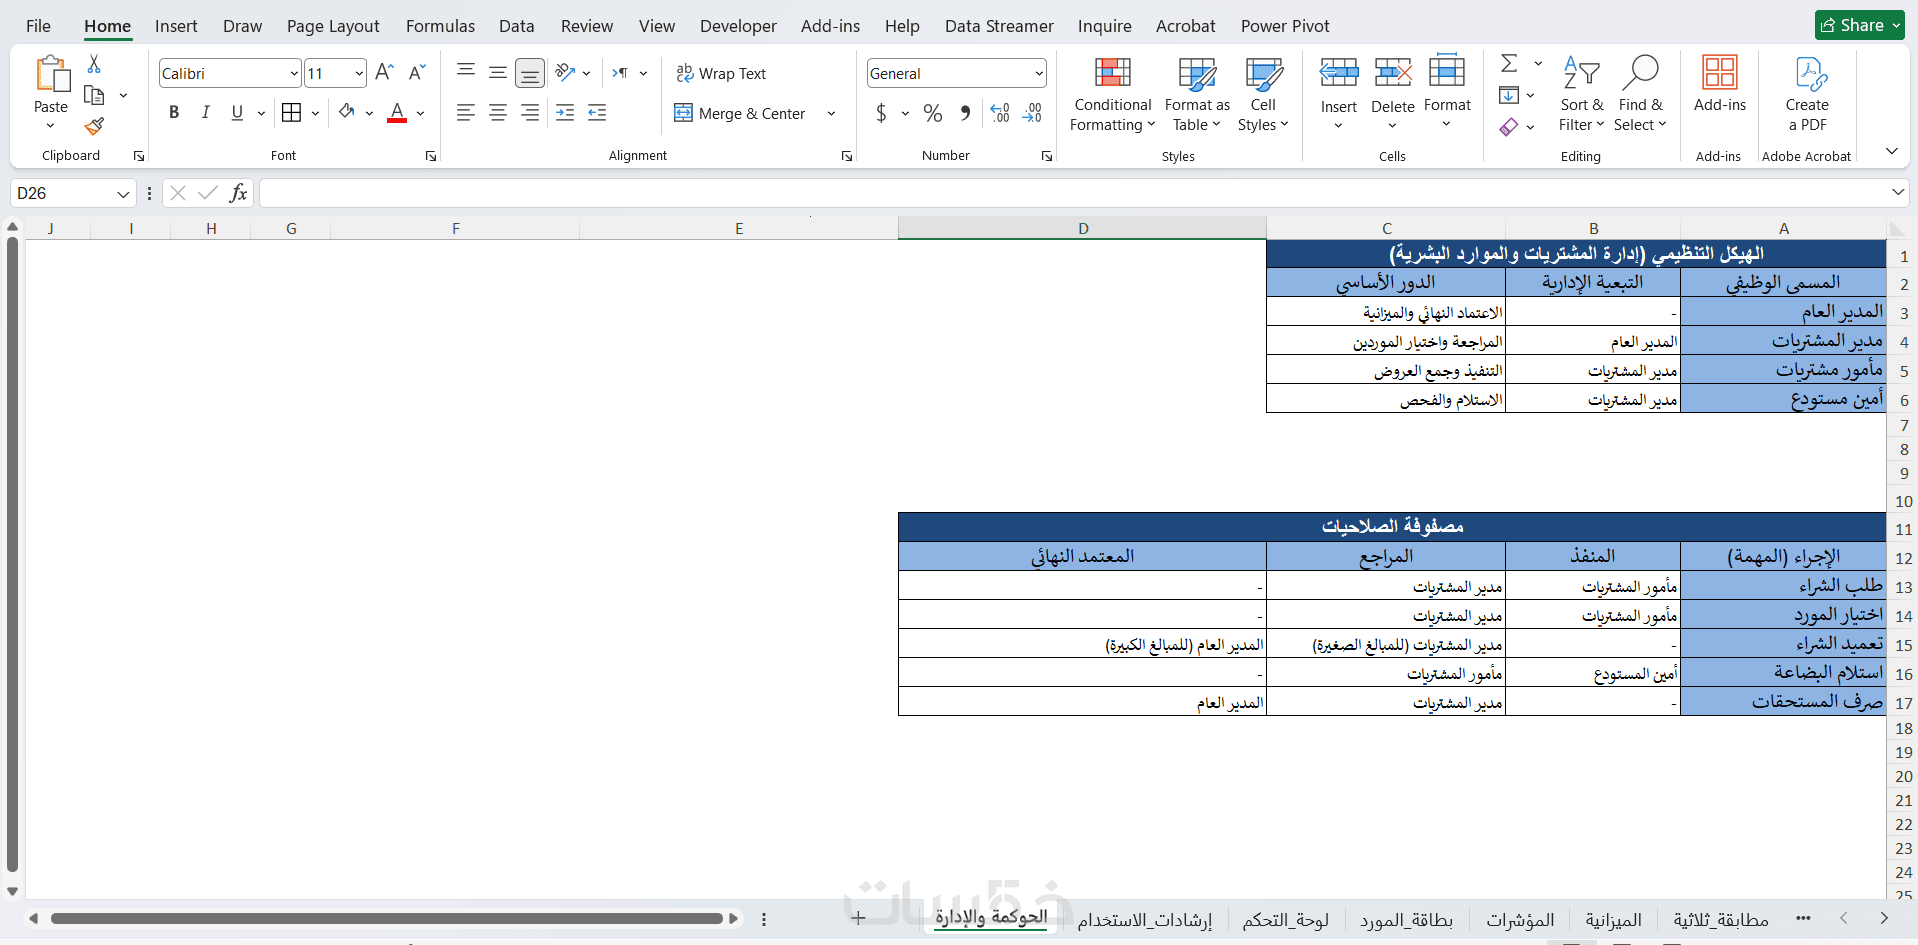Decrease font size with the smaller A icon
The width and height of the screenshot is (1918, 945).
(x=417, y=72)
